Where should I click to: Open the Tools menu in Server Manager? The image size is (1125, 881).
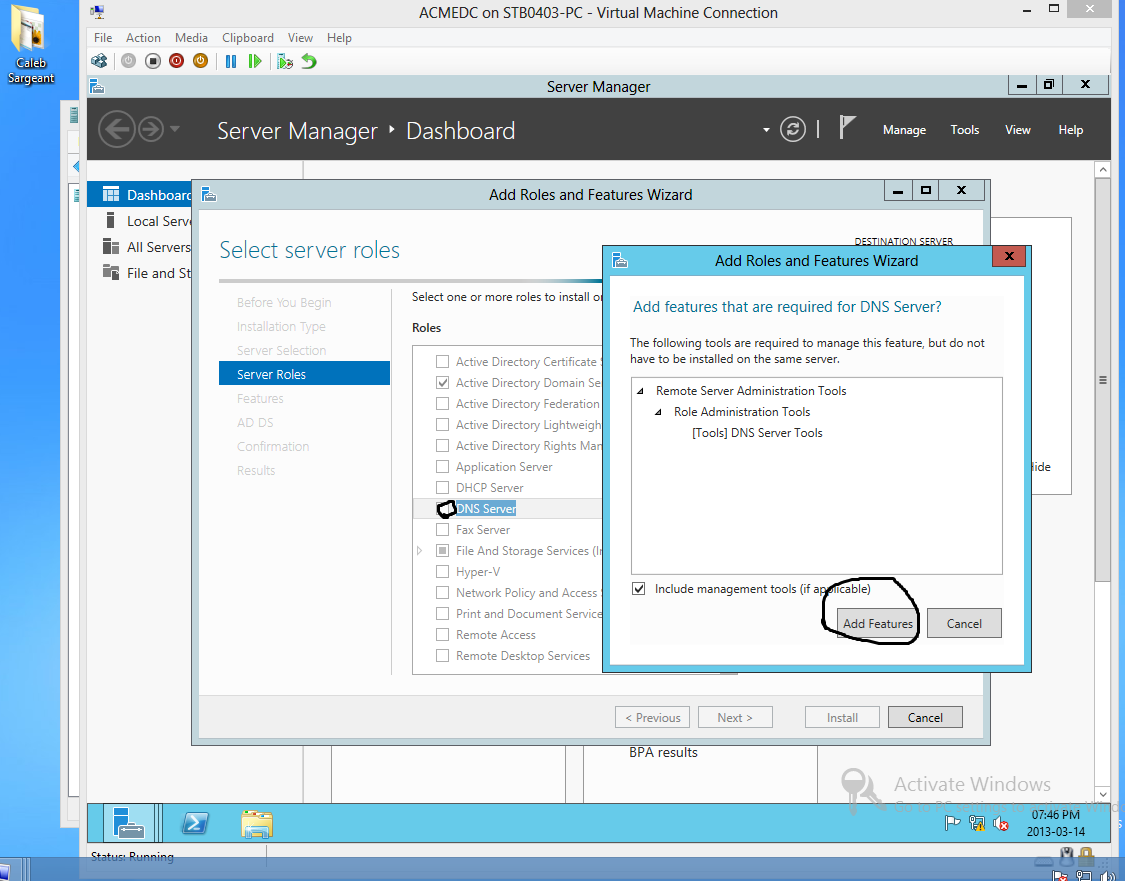point(964,130)
